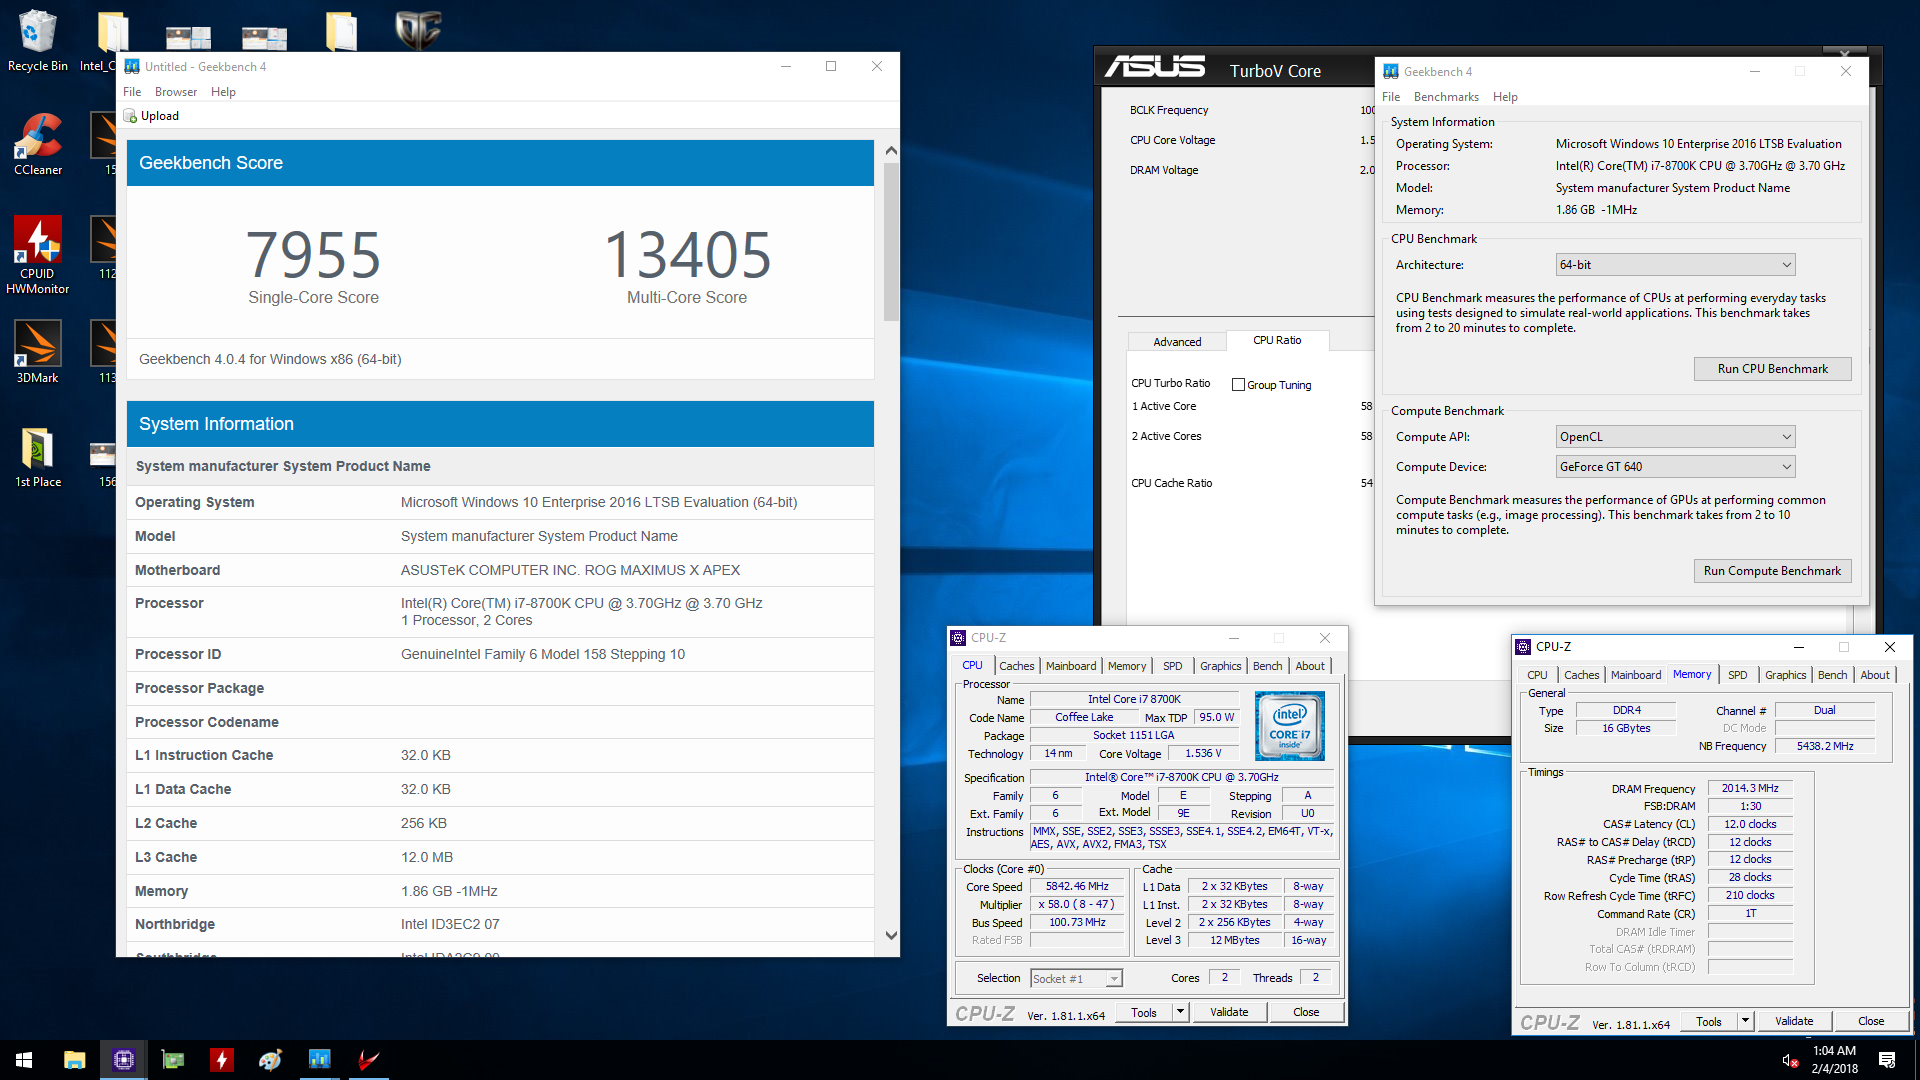Open the Action Center notification icon
1920x1080 pixels.
[1887, 1060]
